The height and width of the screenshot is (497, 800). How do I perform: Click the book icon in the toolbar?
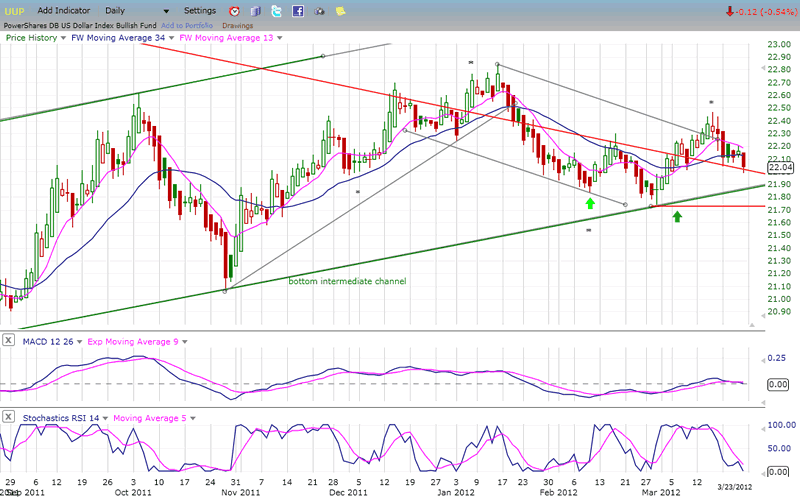pos(254,11)
